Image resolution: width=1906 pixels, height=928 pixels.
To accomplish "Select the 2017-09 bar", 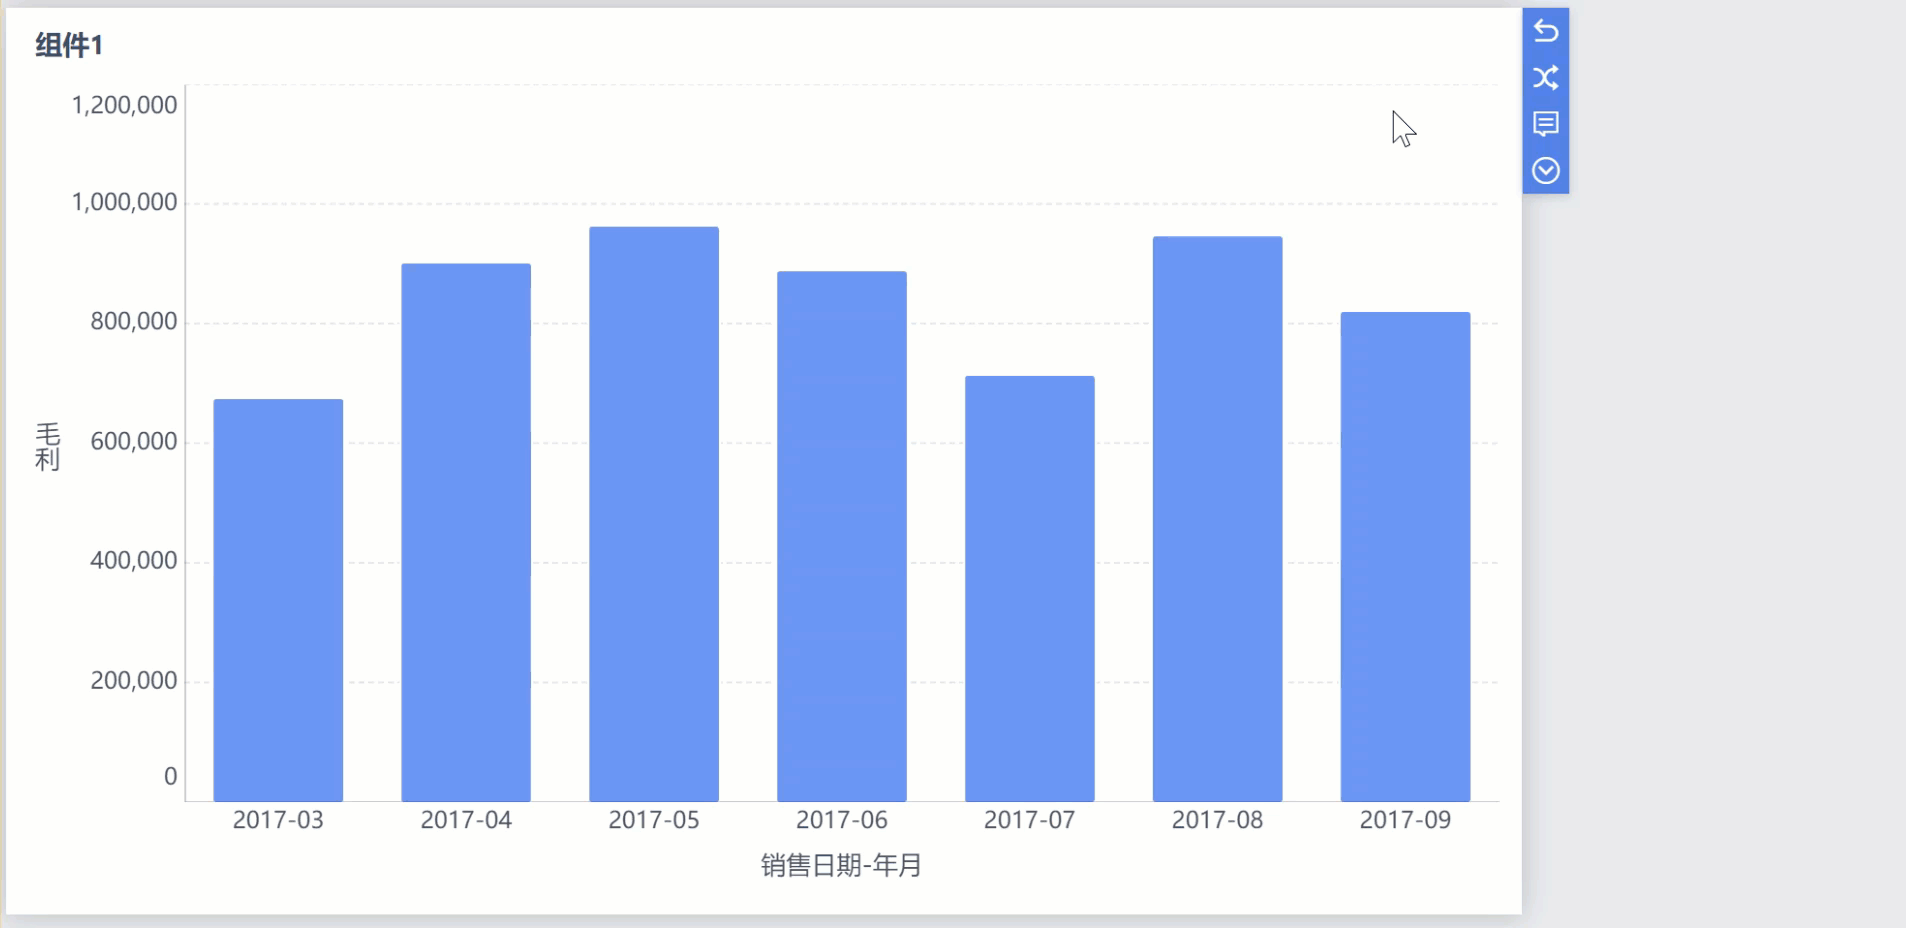I will tap(1405, 556).
